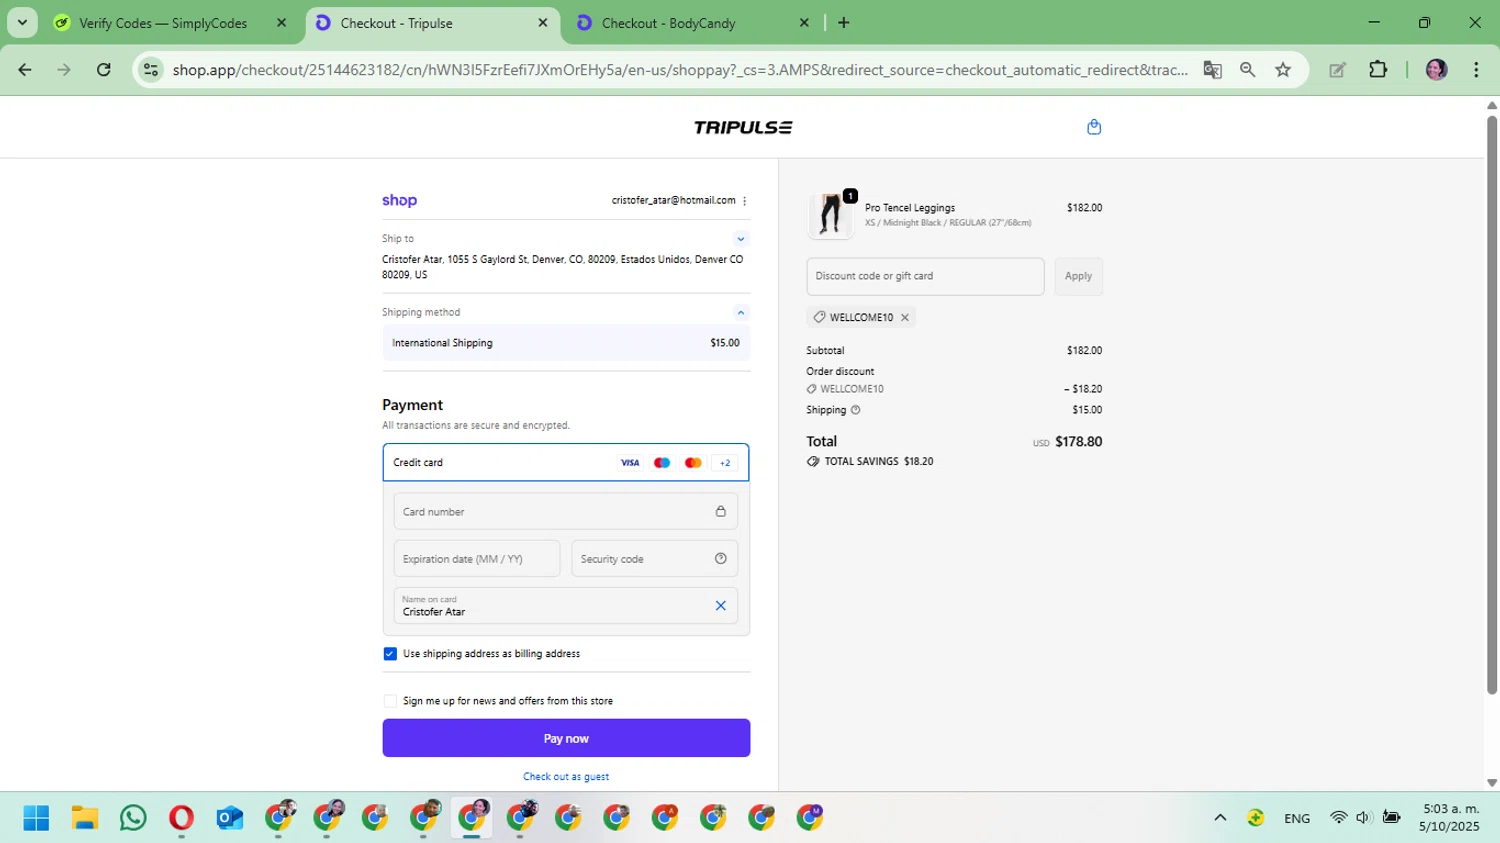Open the zoom level icon
This screenshot has width=1500, height=843.
pyautogui.click(x=1247, y=70)
